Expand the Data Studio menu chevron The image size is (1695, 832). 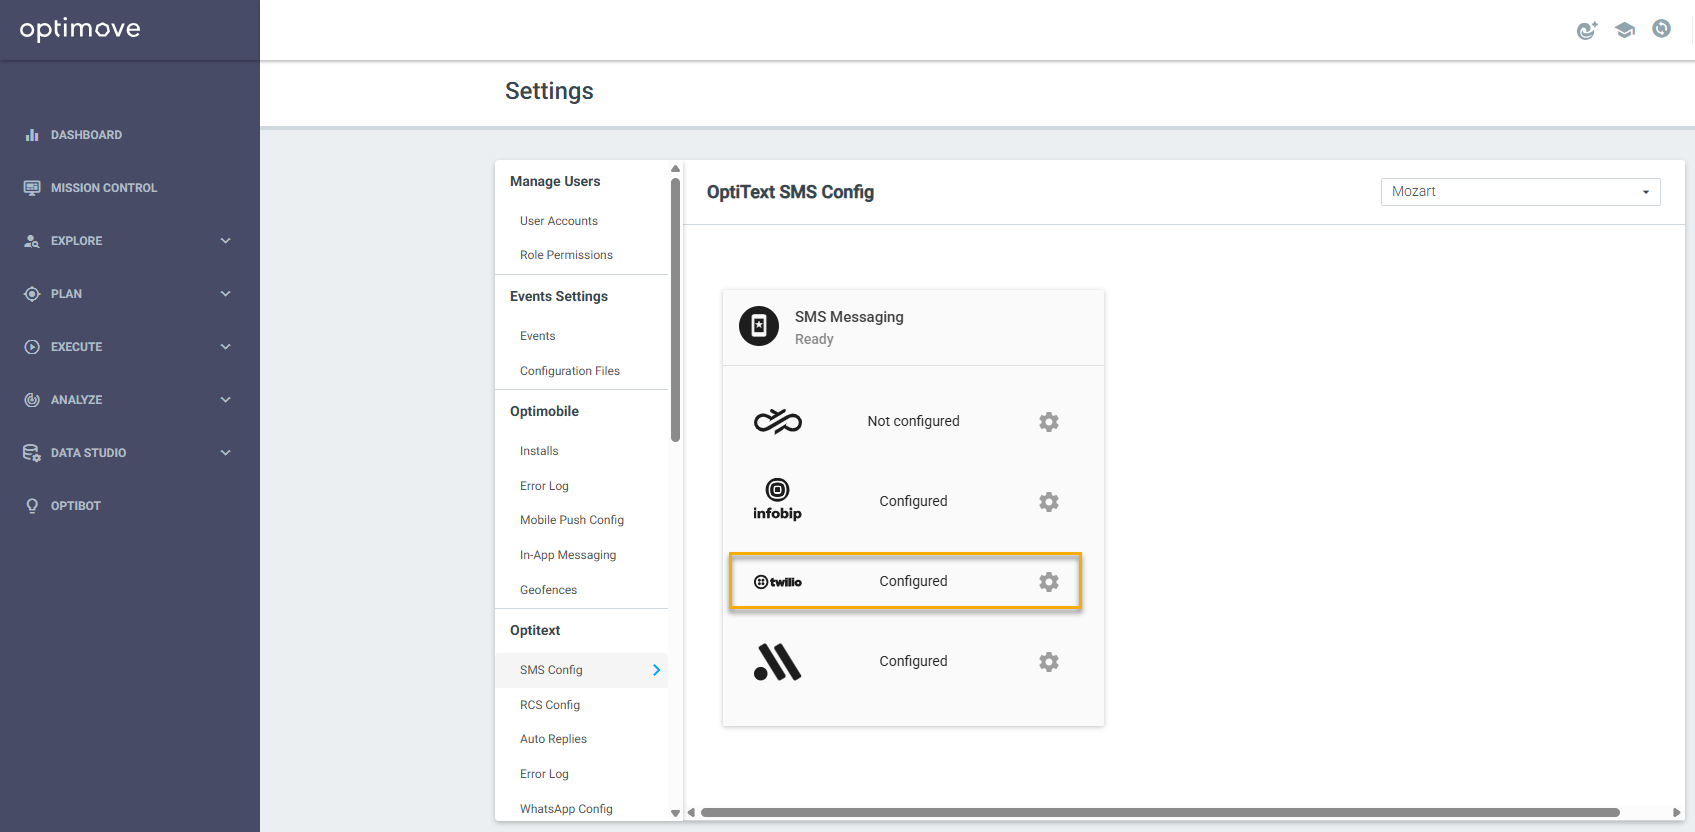coord(226,453)
